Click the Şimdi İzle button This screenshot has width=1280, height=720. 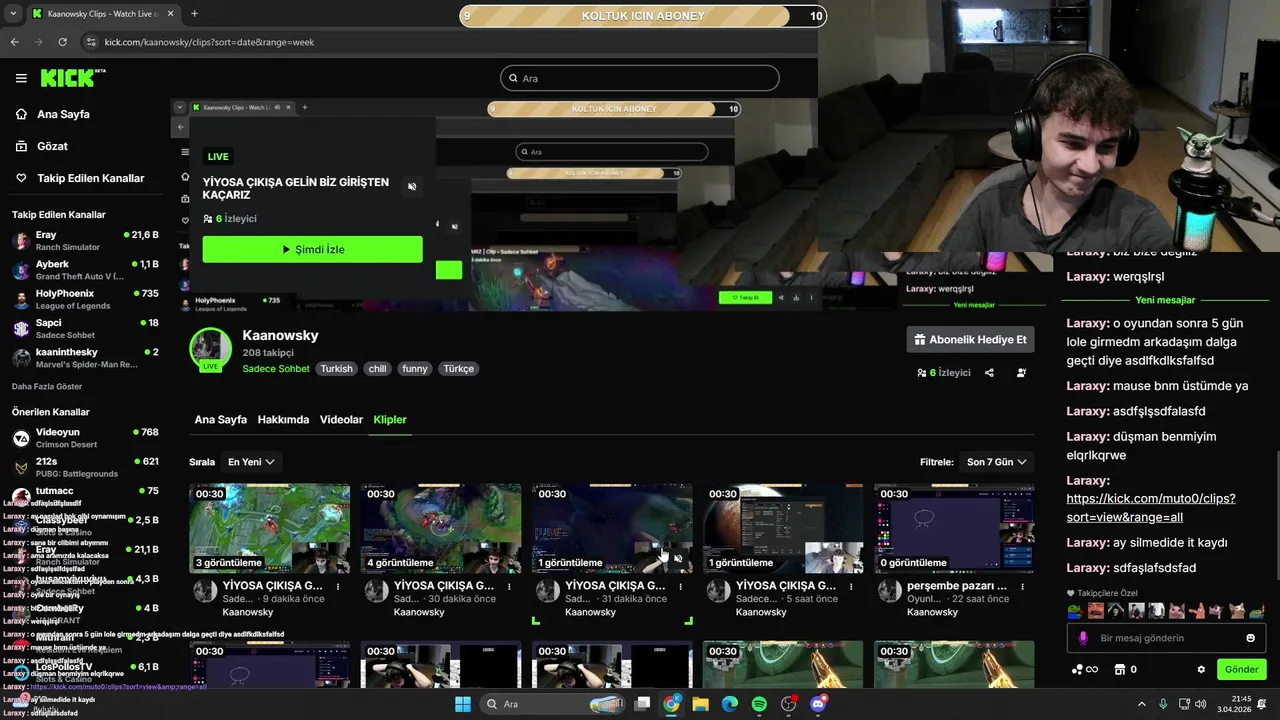pos(312,249)
